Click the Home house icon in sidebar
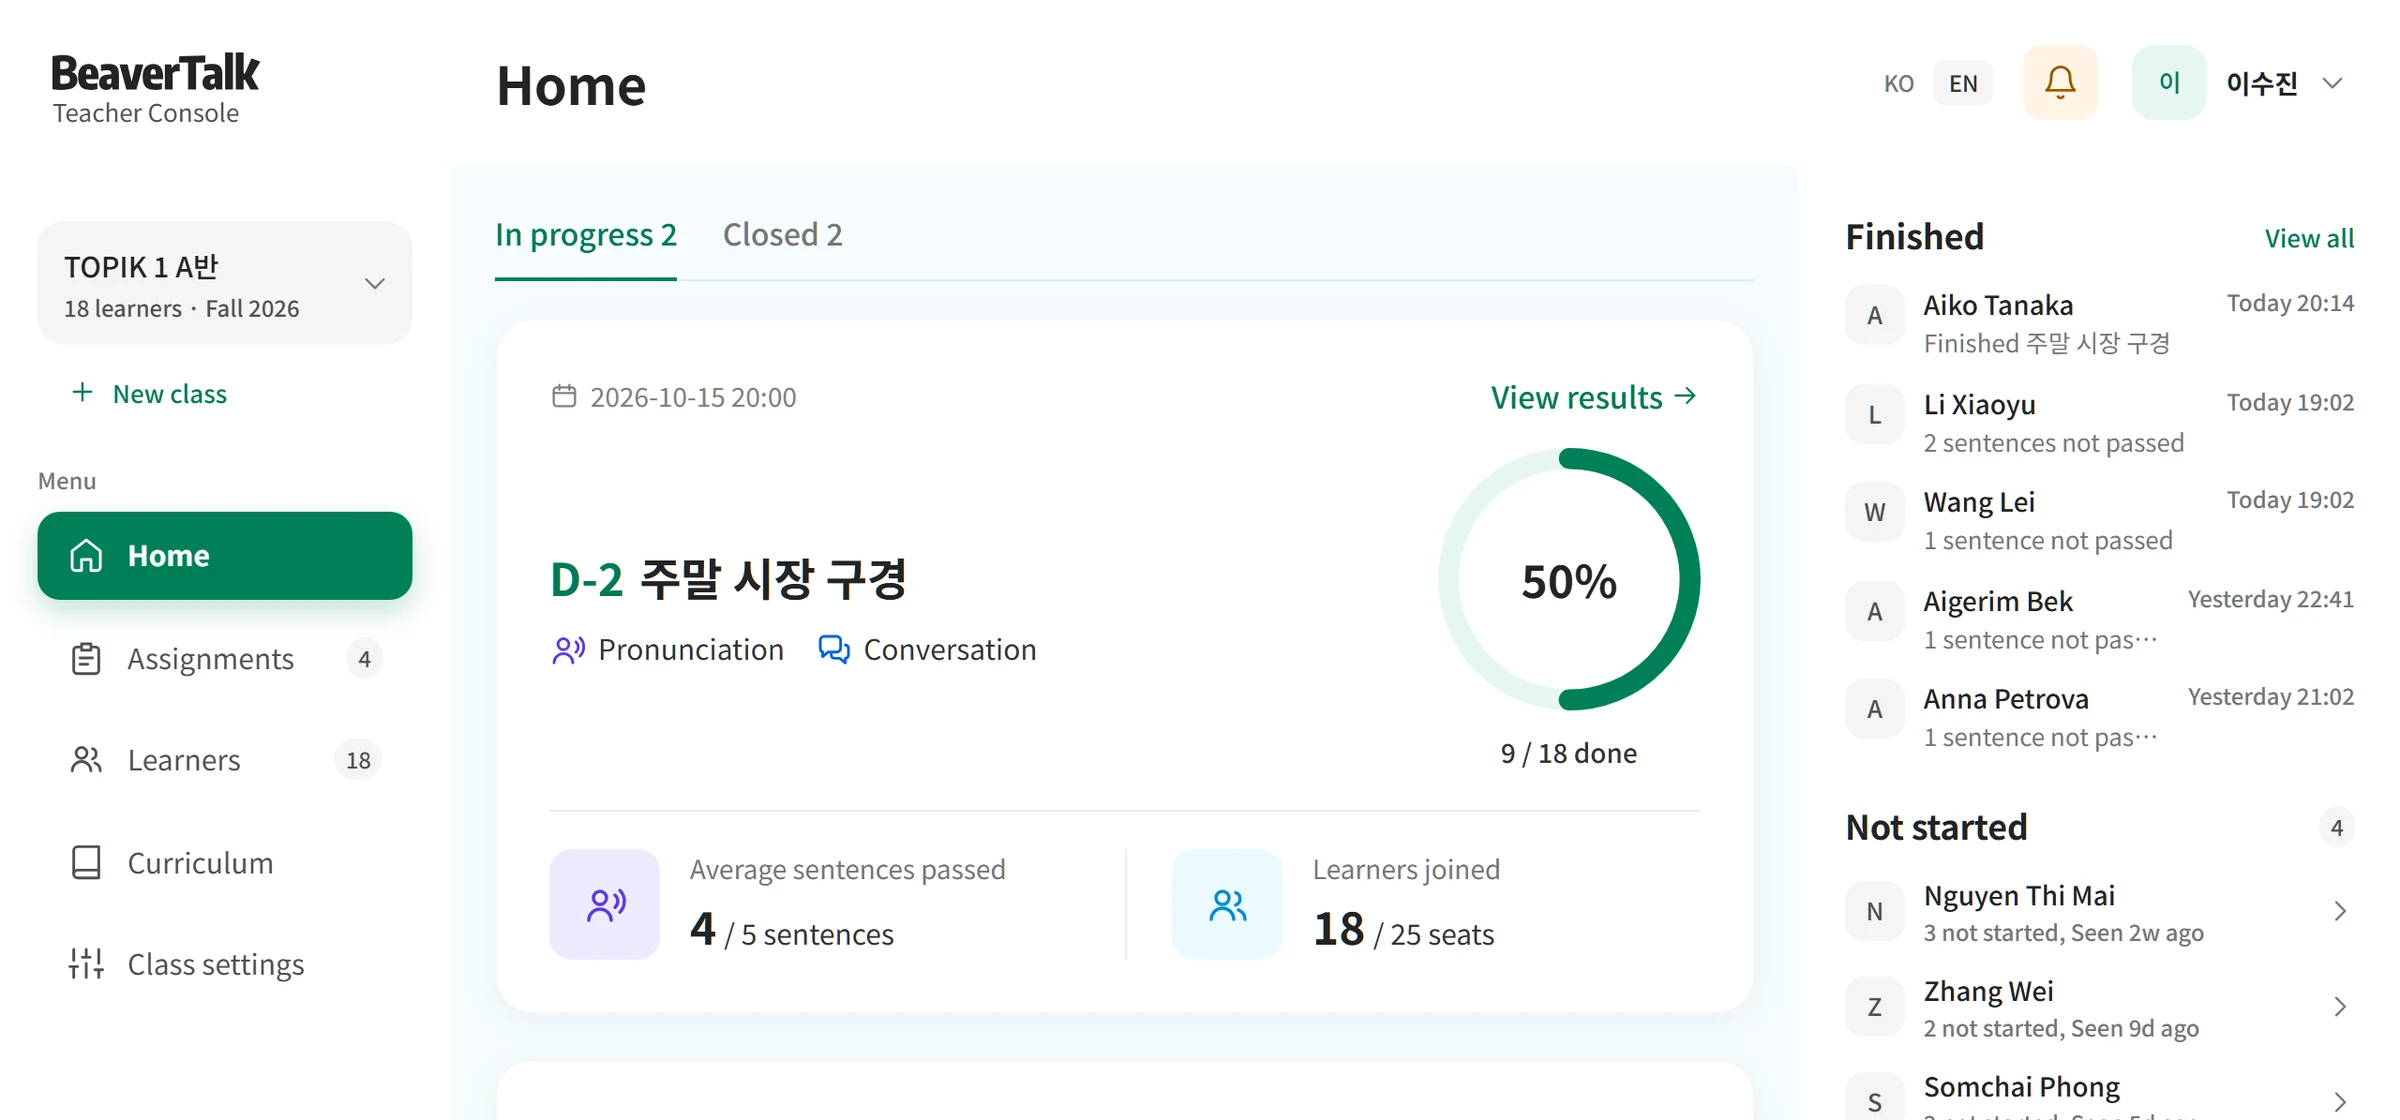Viewport: 2400px width, 1120px height. [x=86, y=556]
